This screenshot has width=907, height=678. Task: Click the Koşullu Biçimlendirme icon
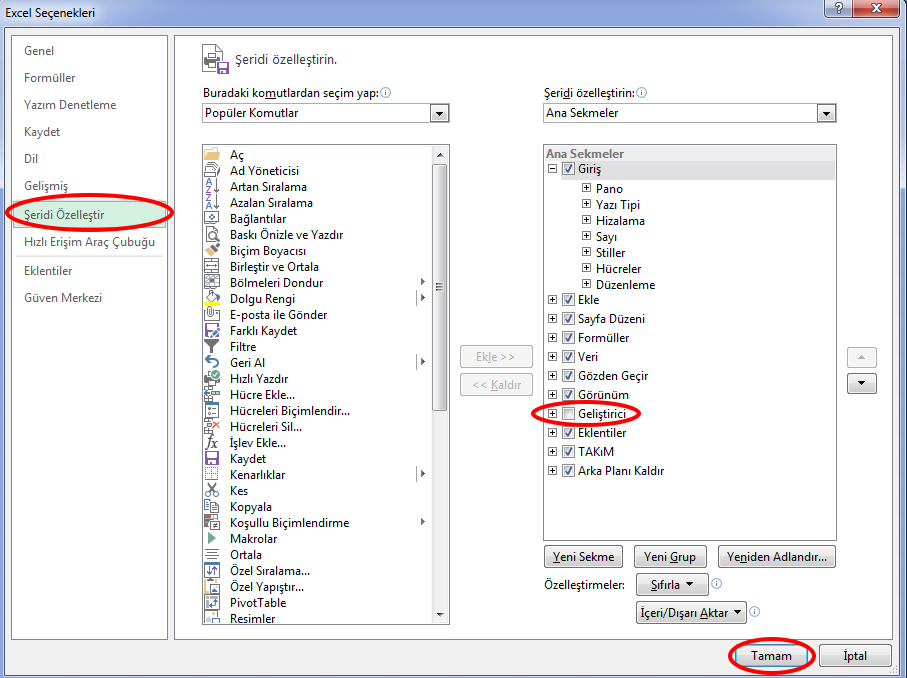point(212,522)
